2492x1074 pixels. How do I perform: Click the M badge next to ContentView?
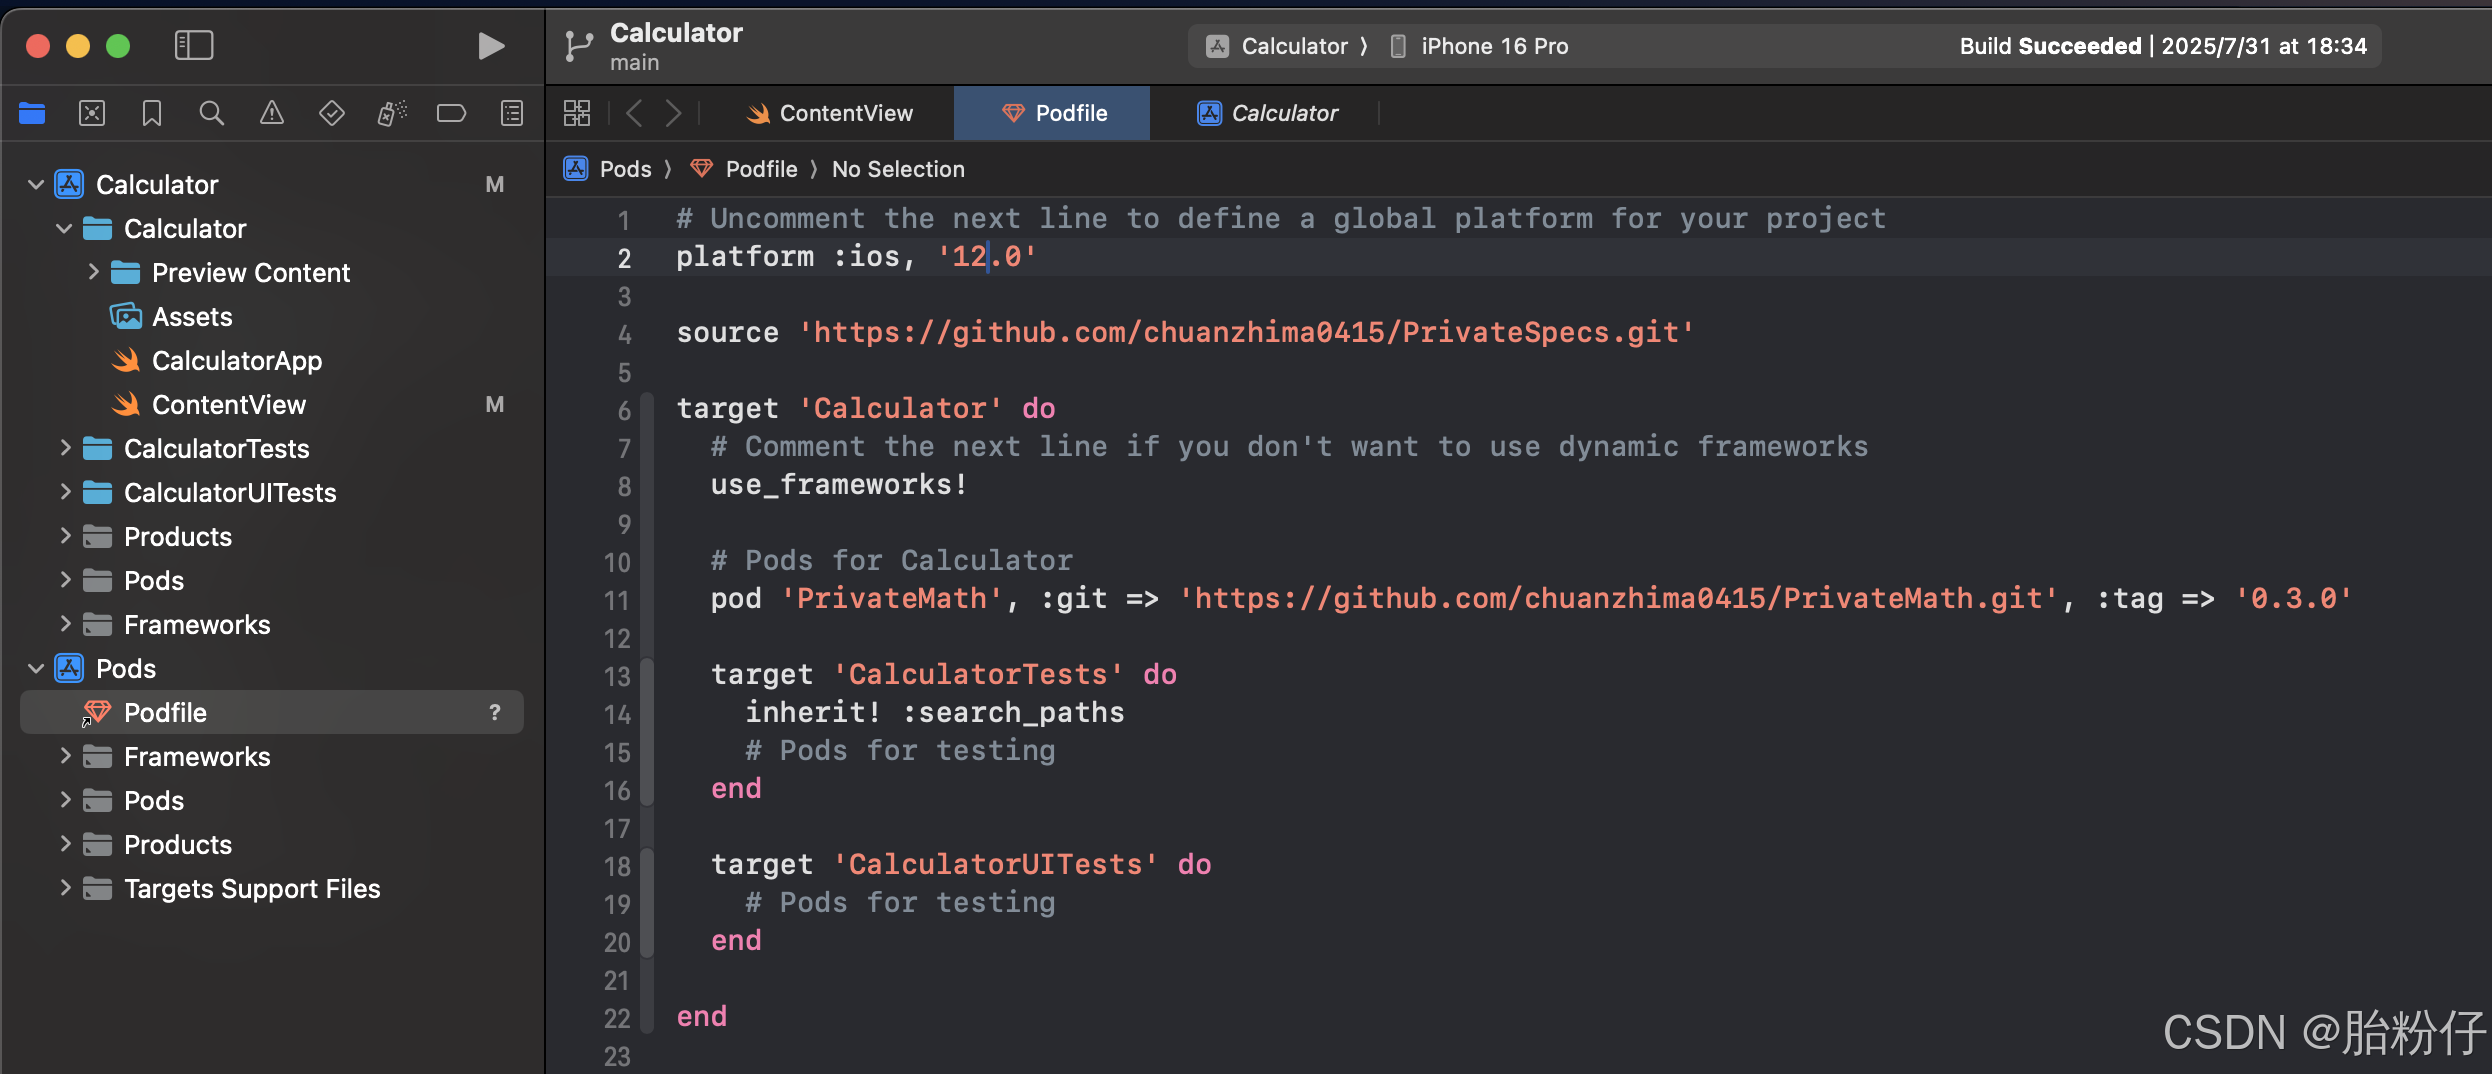[x=495, y=404]
